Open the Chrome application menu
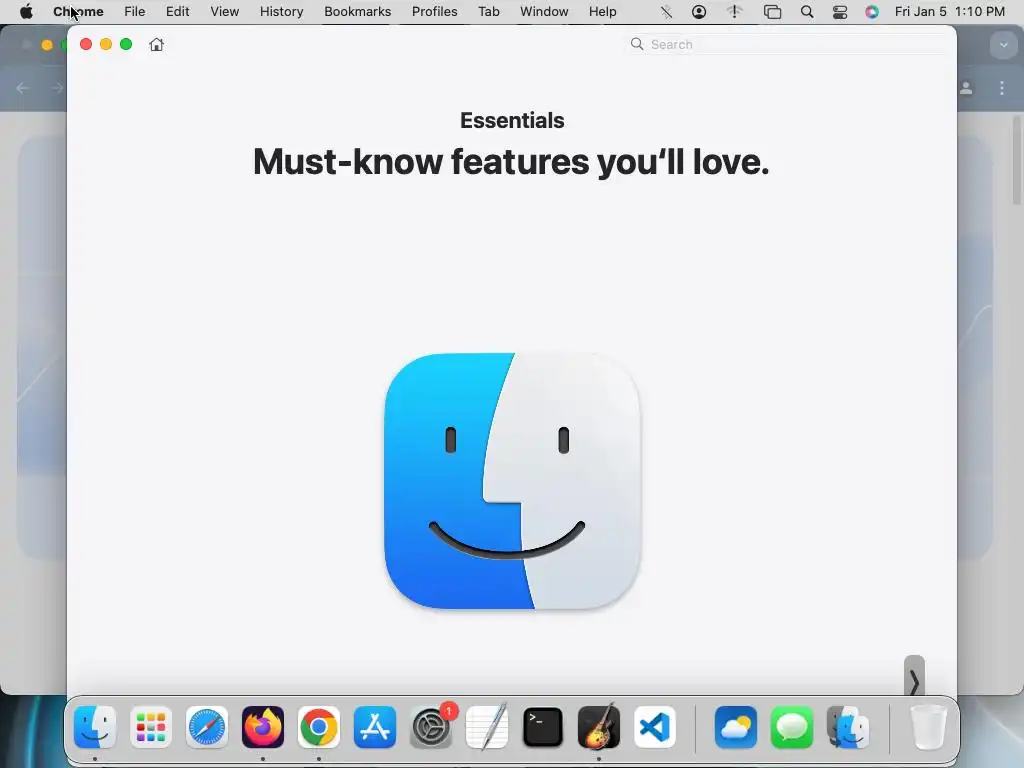The width and height of the screenshot is (1024, 768). tap(78, 12)
